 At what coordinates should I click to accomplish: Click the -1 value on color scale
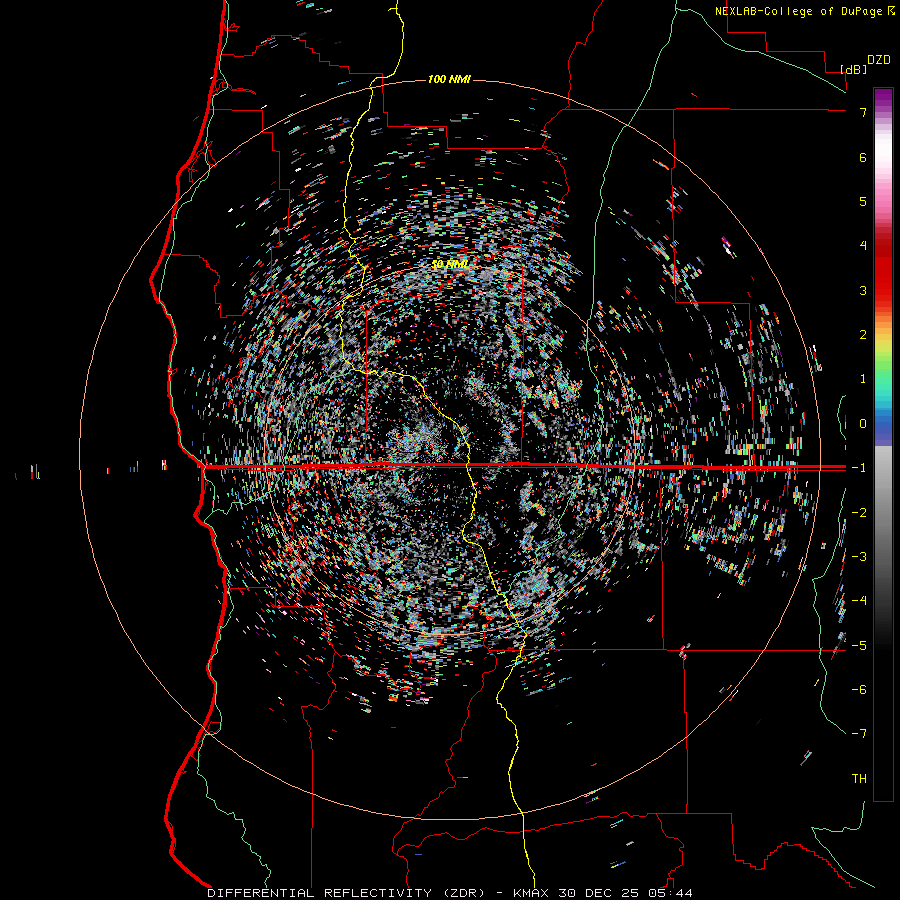pyautogui.click(x=859, y=468)
